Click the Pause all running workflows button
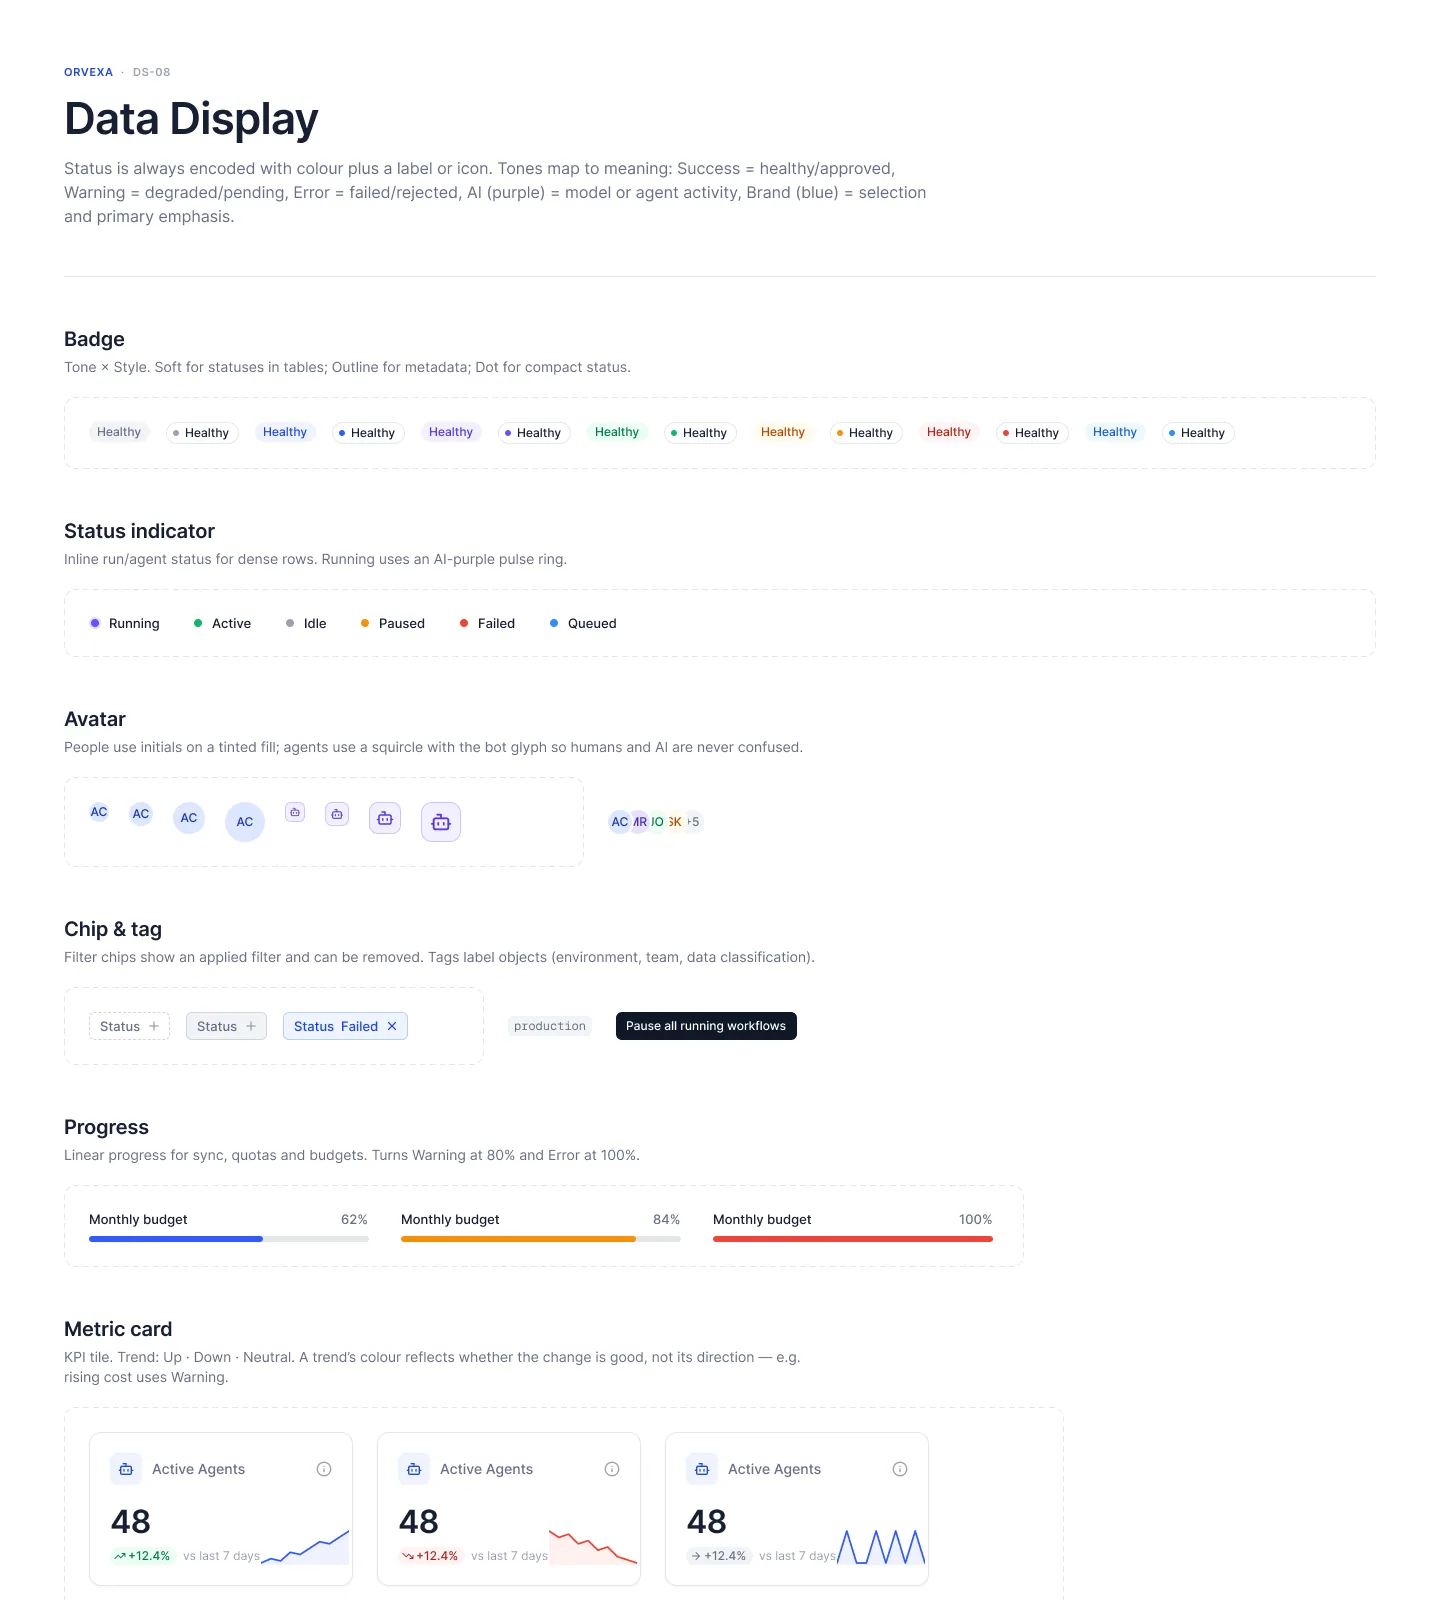 tap(706, 1026)
